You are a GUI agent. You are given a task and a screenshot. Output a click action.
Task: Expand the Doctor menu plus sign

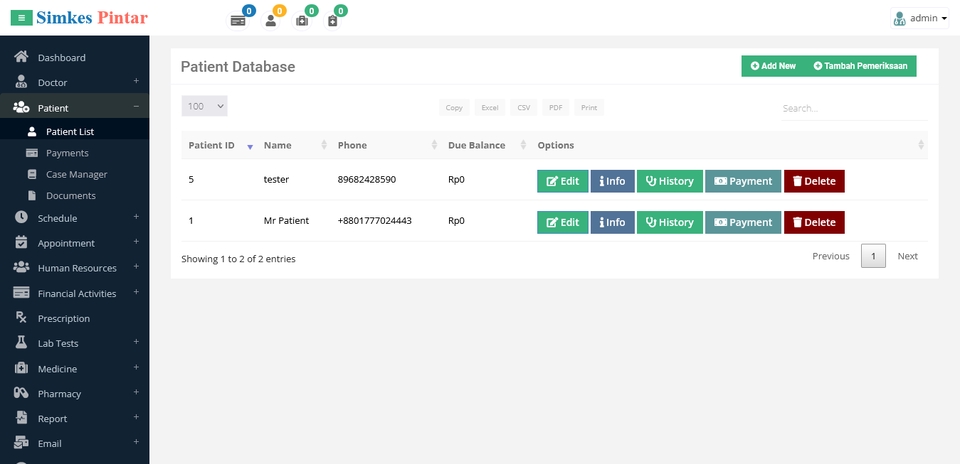[x=136, y=81]
